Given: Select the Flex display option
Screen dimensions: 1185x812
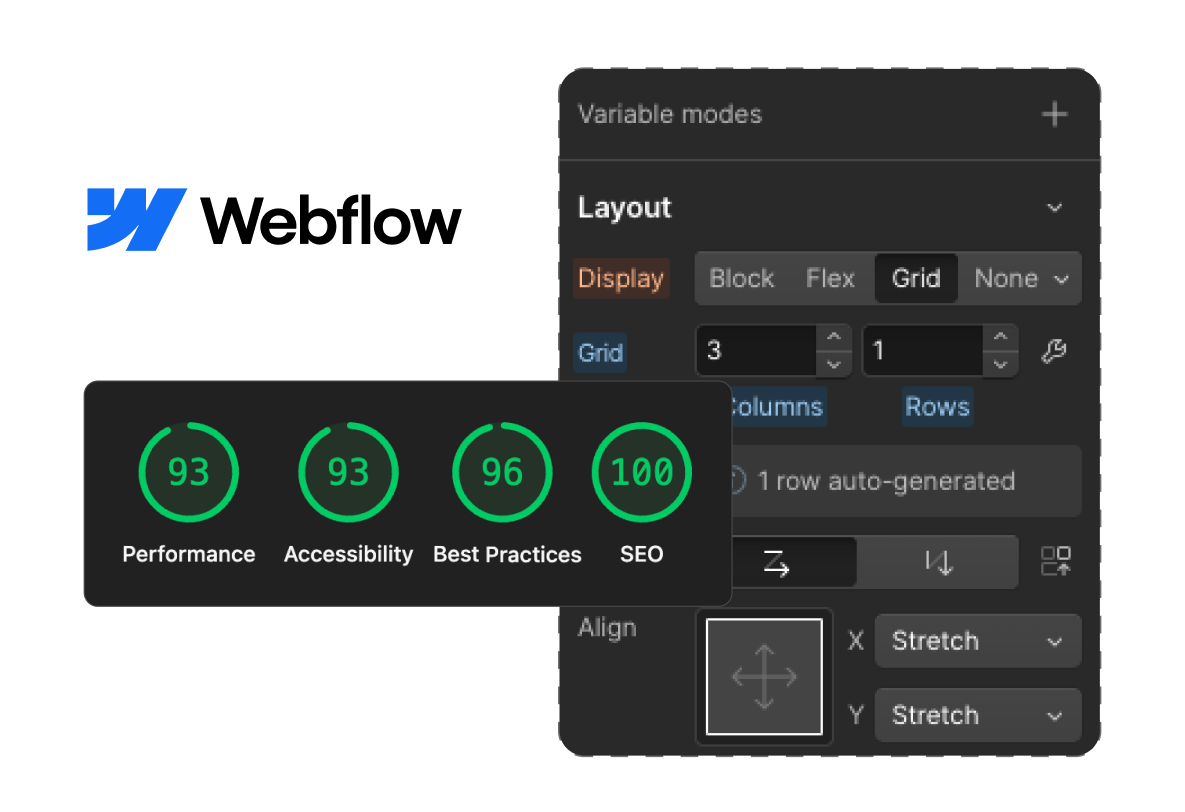Looking at the screenshot, I should pyautogui.click(x=830, y=278).
